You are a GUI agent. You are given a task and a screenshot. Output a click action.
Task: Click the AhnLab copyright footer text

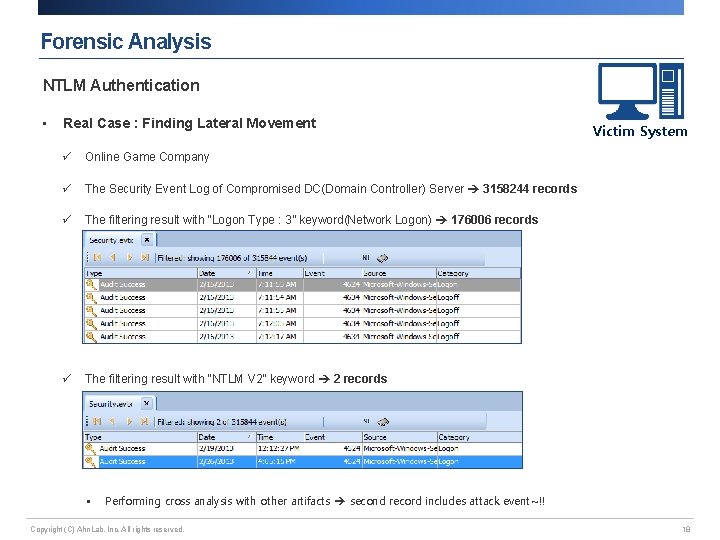pos(107,529)
